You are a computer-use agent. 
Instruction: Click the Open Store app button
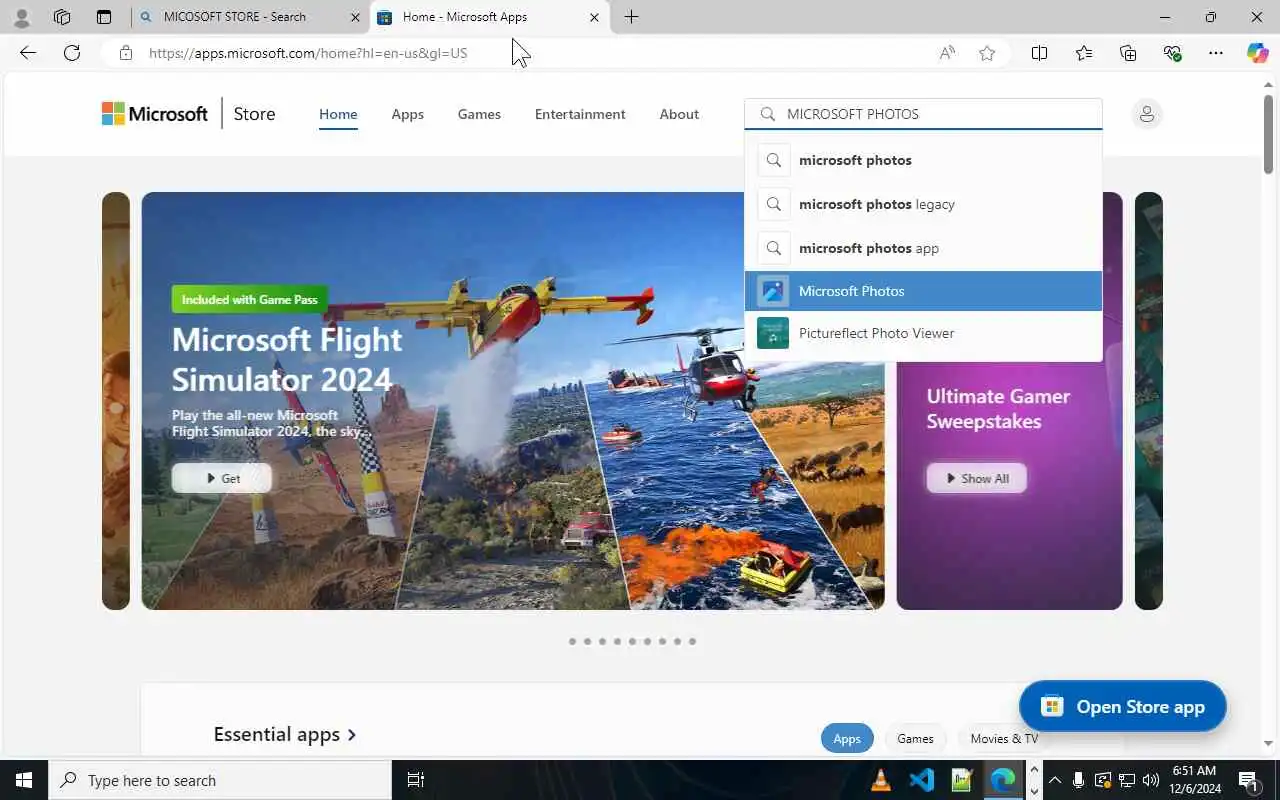[1122, 706]
